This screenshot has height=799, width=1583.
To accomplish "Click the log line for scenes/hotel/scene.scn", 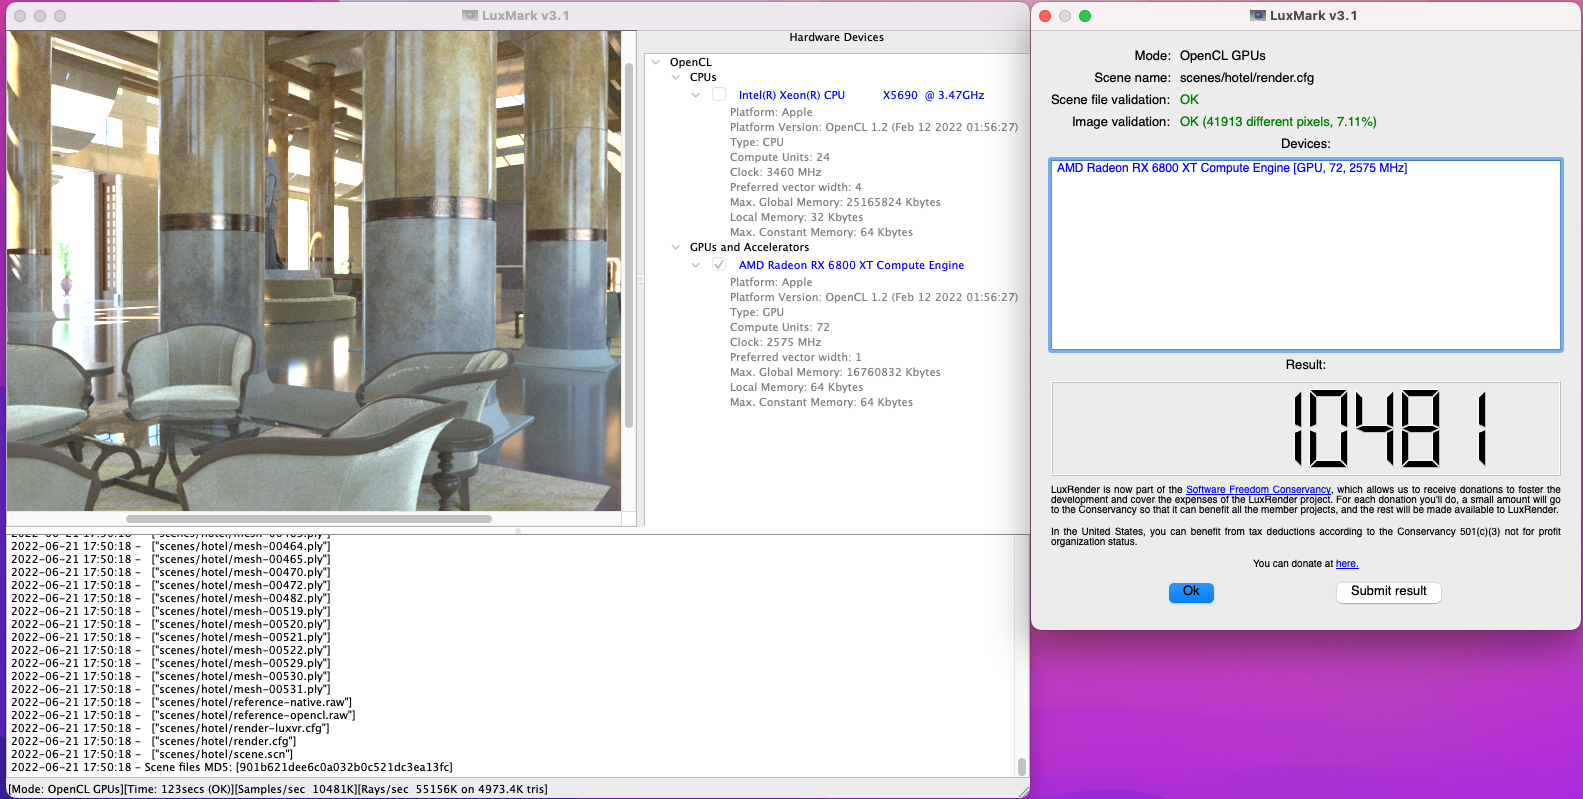I will (x=153, y=754).
